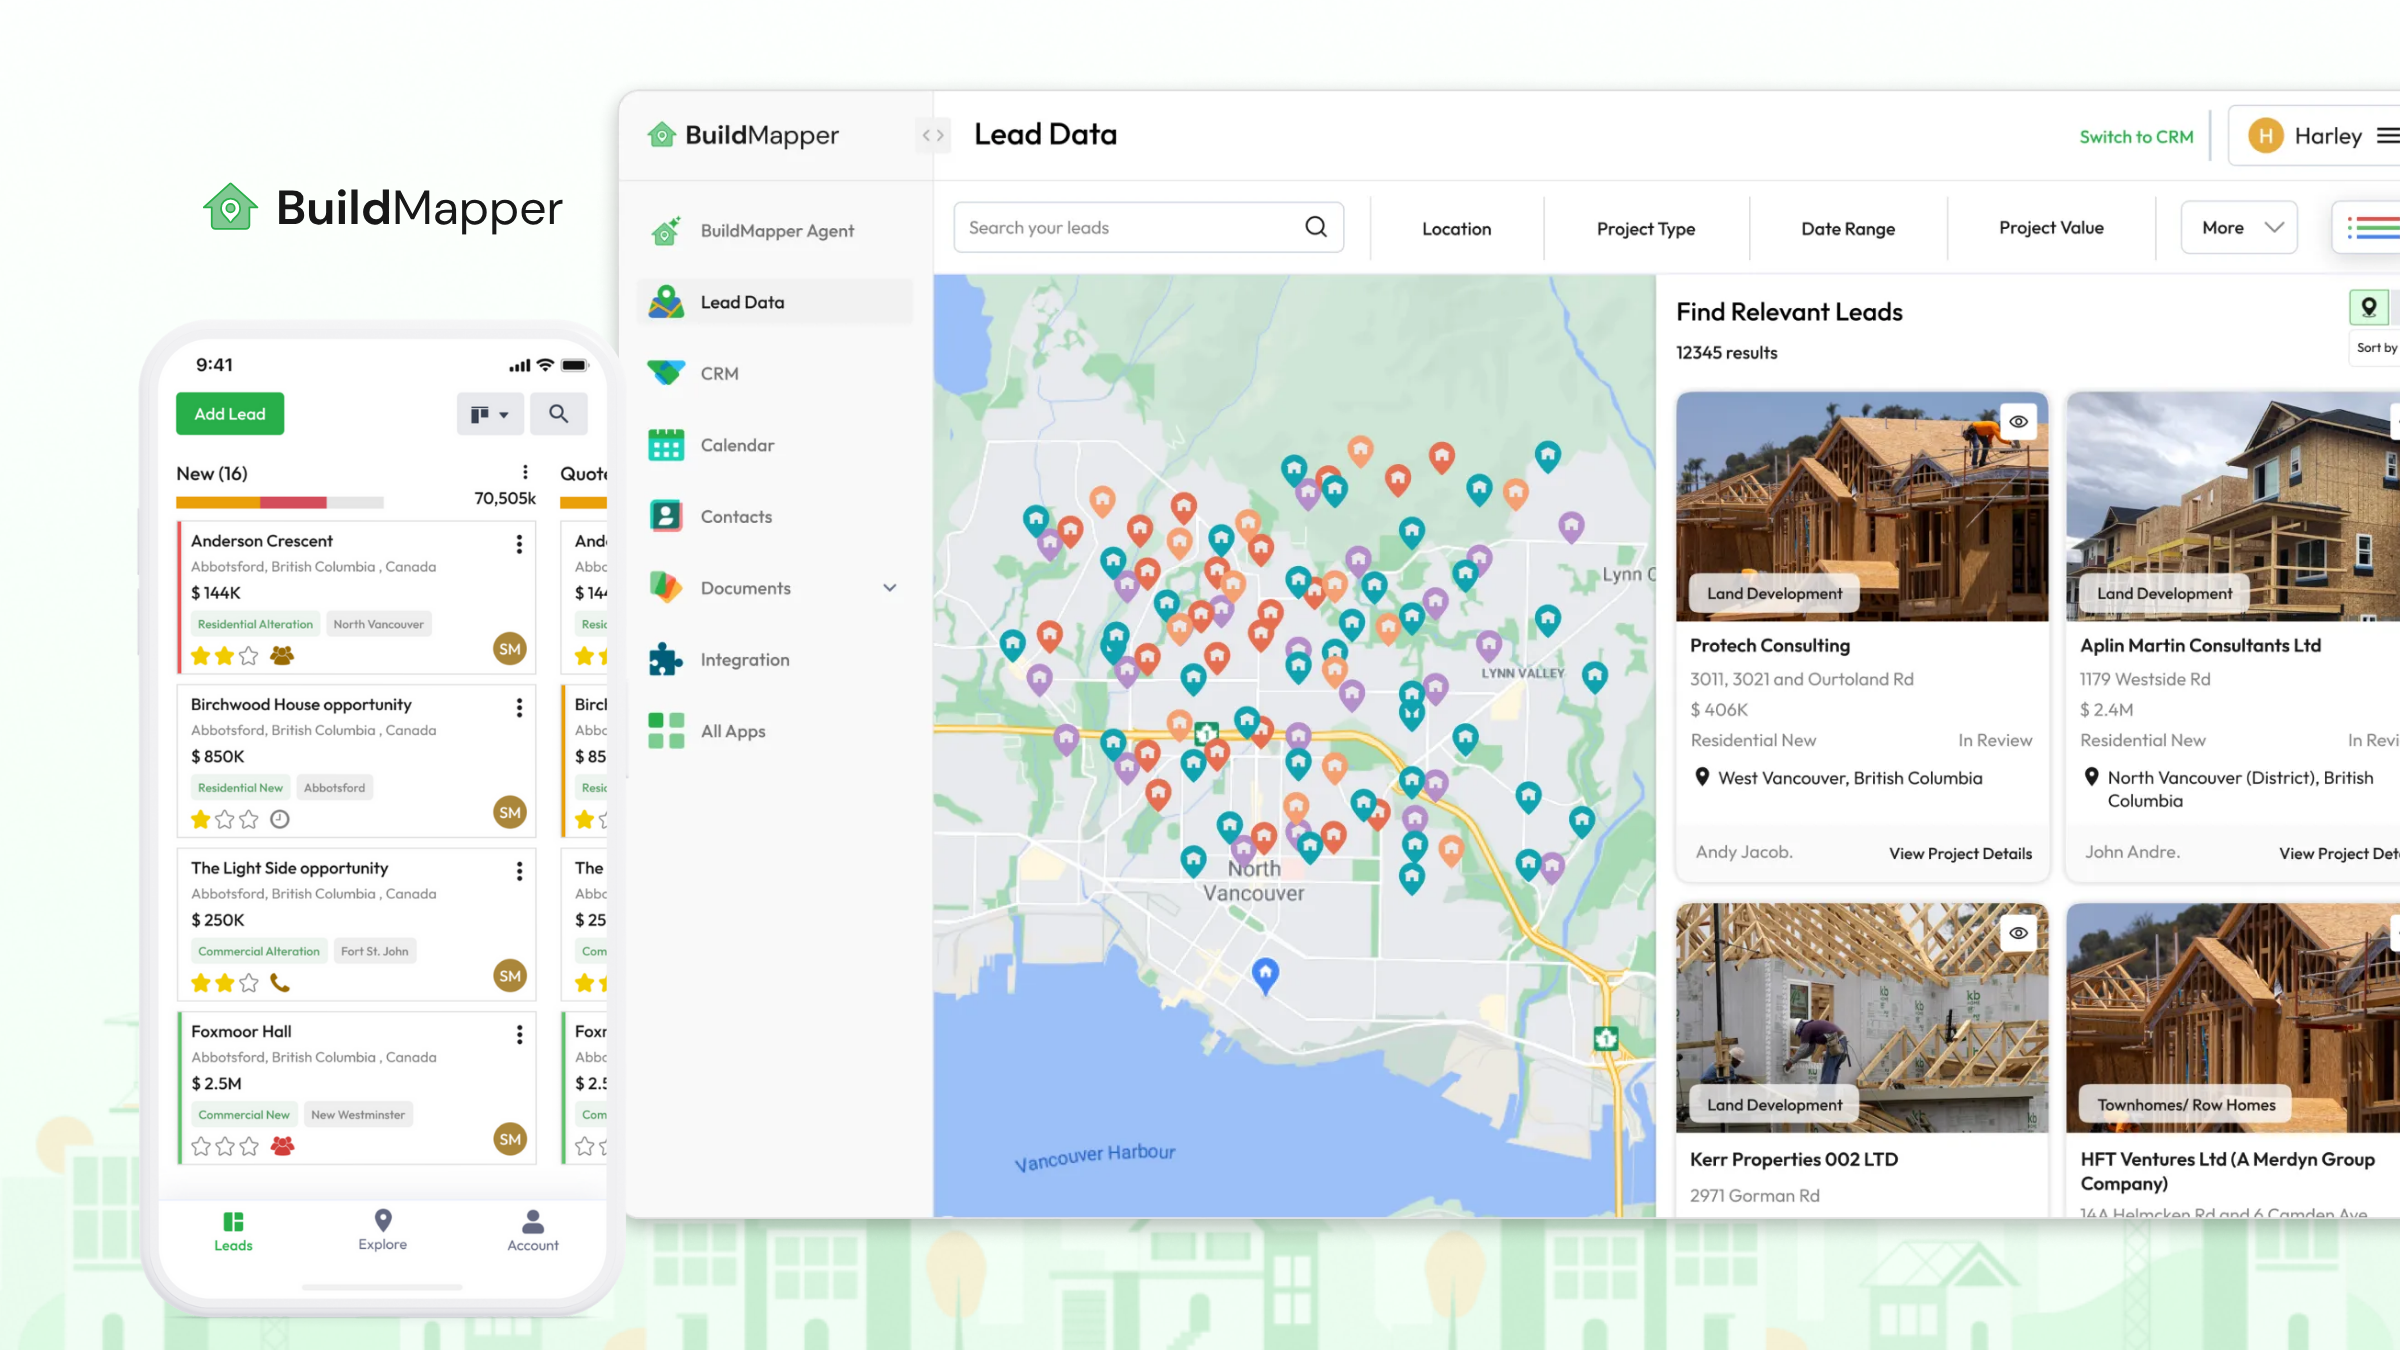
Task: Set third star rating on The Light Side
Action: pyautogui.click(x=249, y=983)
